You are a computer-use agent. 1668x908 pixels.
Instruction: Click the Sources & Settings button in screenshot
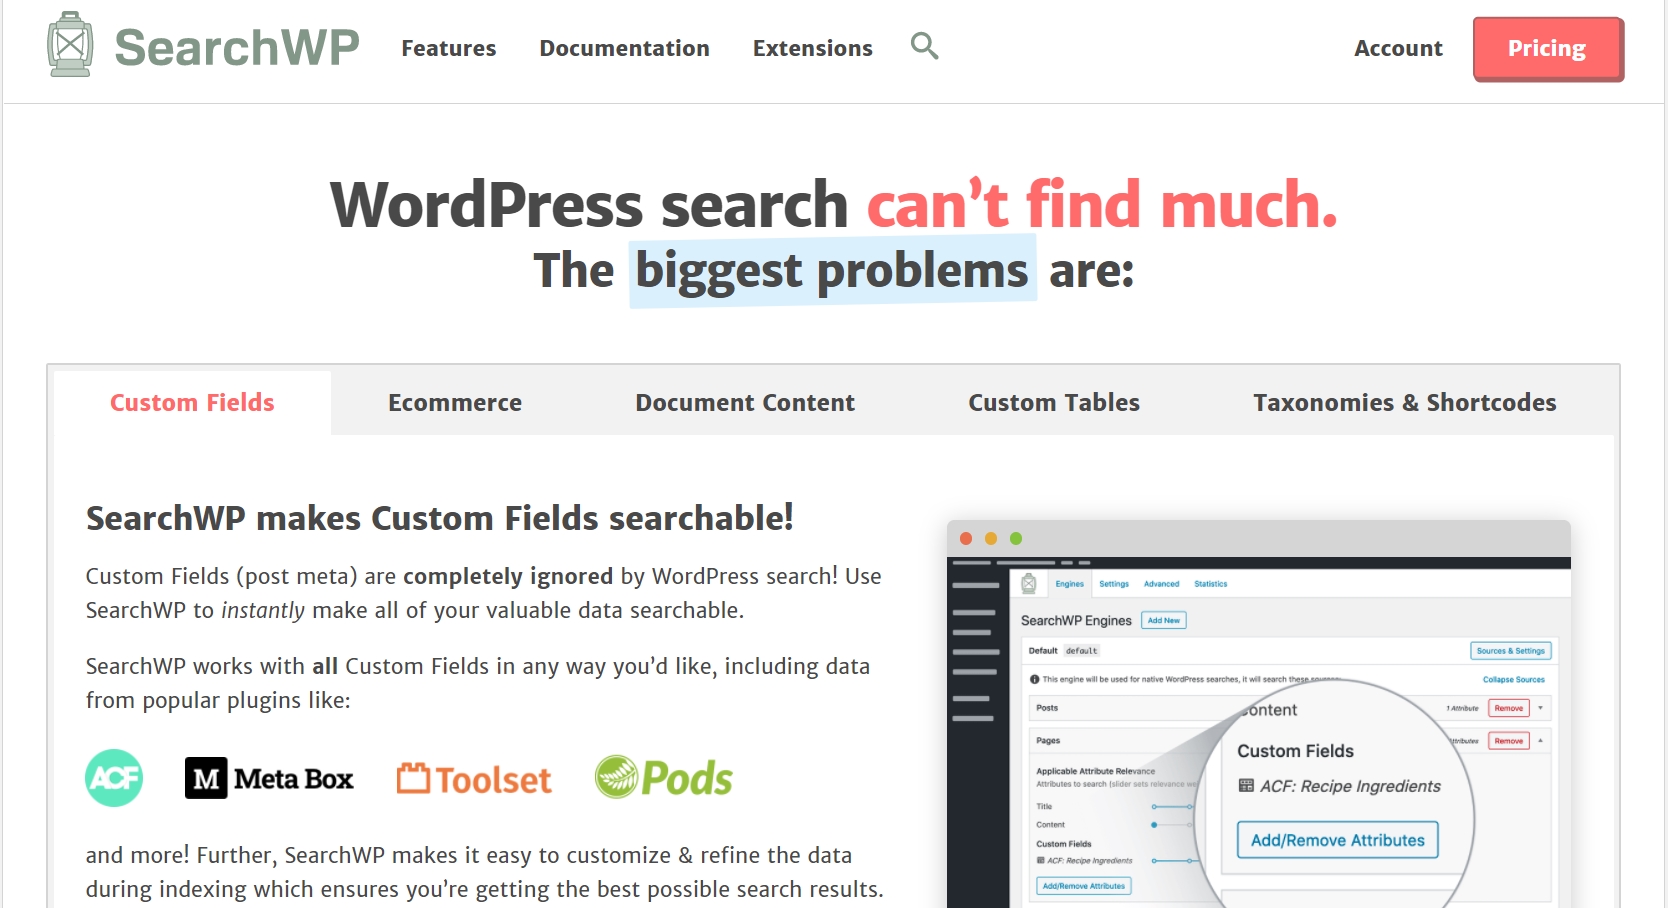pyautogui.click(x=1511, y=651)
